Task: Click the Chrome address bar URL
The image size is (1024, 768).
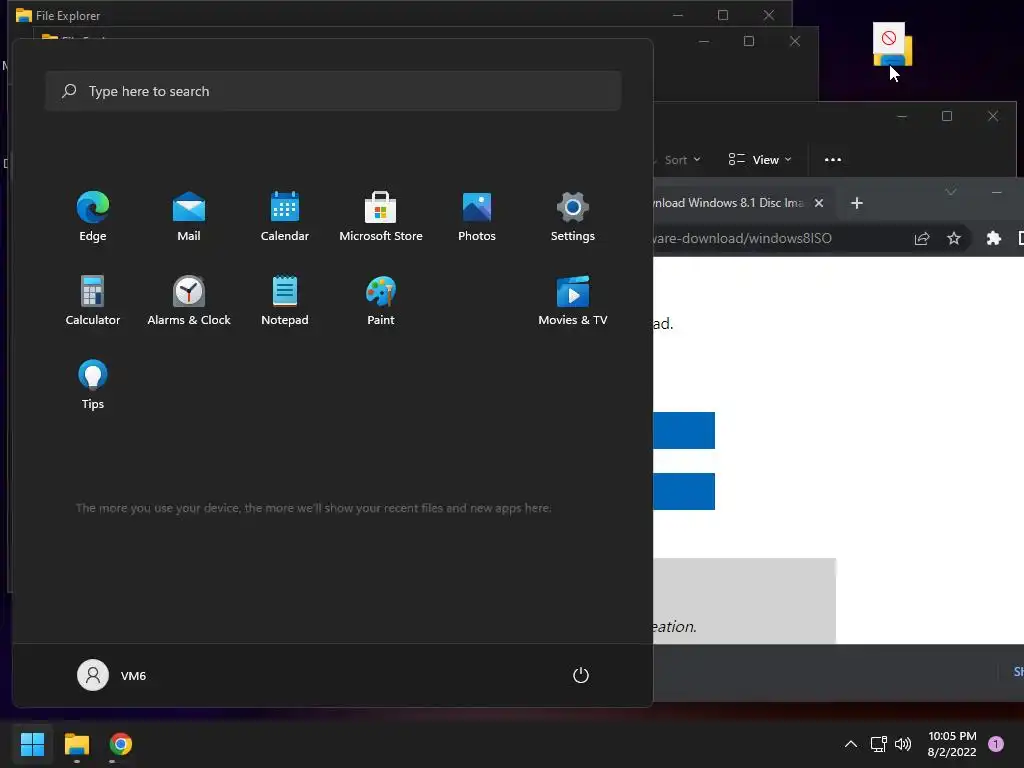Action: point(742,238)
